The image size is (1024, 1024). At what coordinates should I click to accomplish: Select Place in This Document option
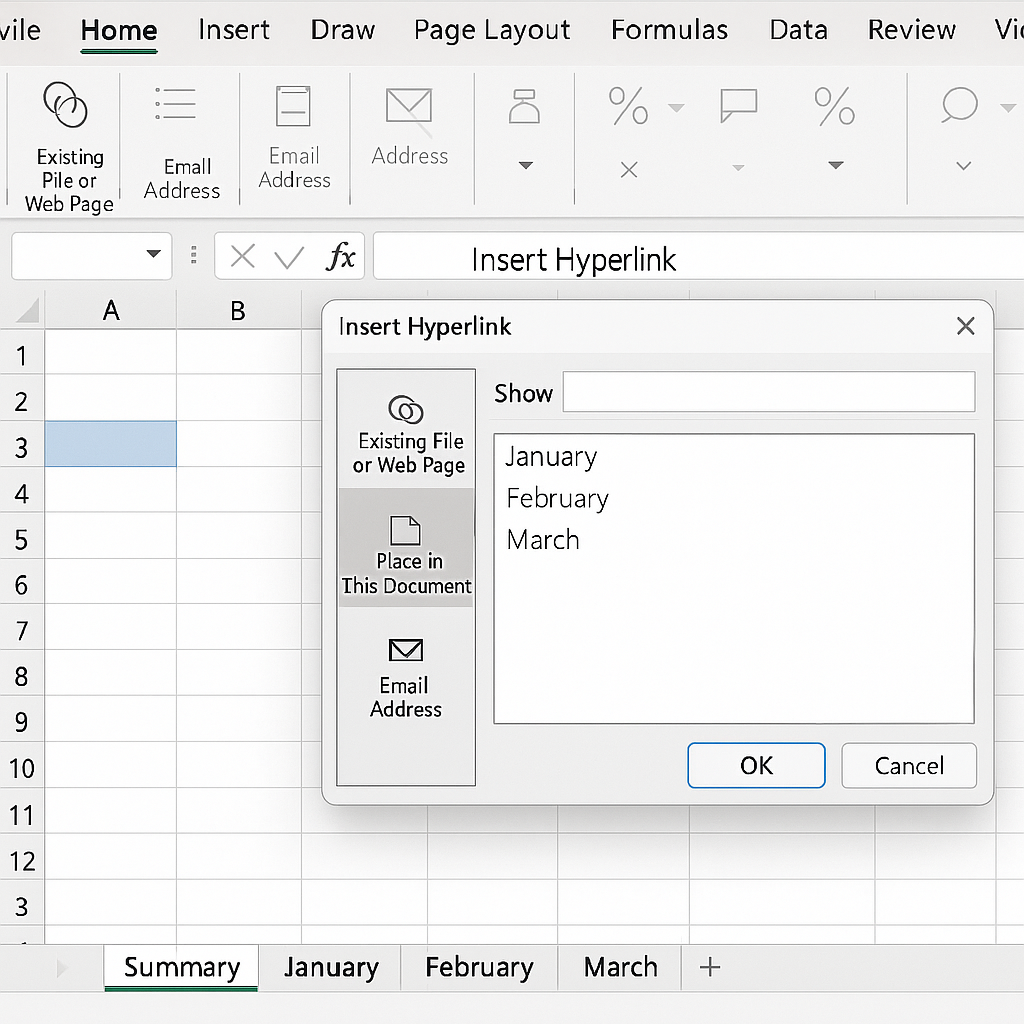pyautogui.click(x=407, y=548)
